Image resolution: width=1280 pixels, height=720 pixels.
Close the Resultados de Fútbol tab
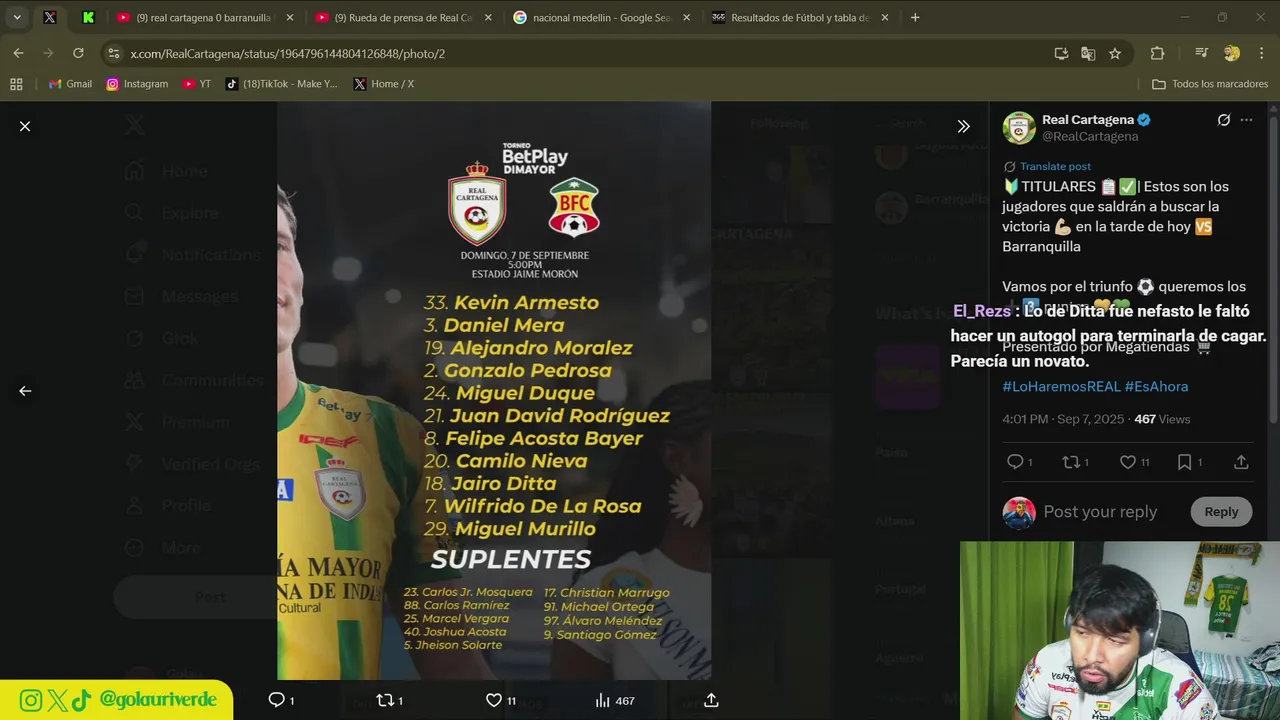tap(885, 17)
